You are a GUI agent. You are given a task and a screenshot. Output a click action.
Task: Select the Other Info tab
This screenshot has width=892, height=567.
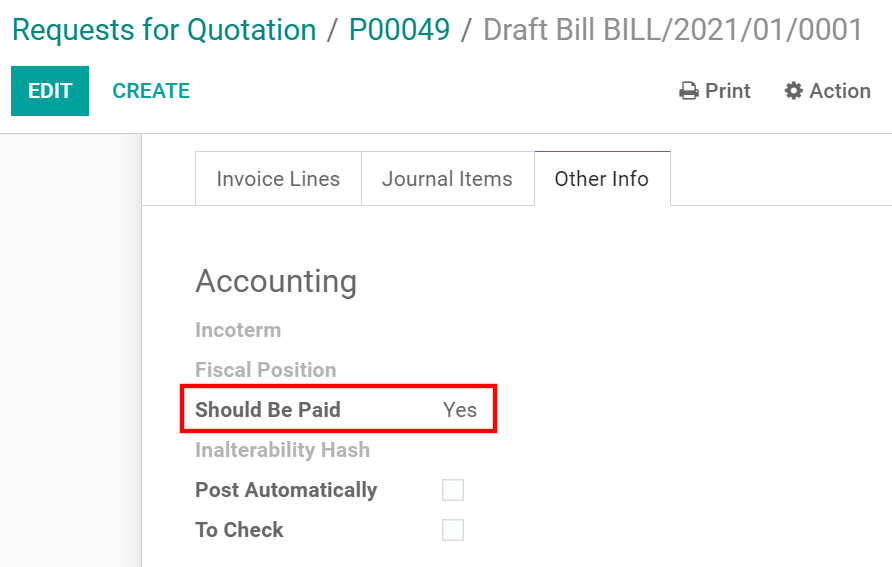(601, 179)
